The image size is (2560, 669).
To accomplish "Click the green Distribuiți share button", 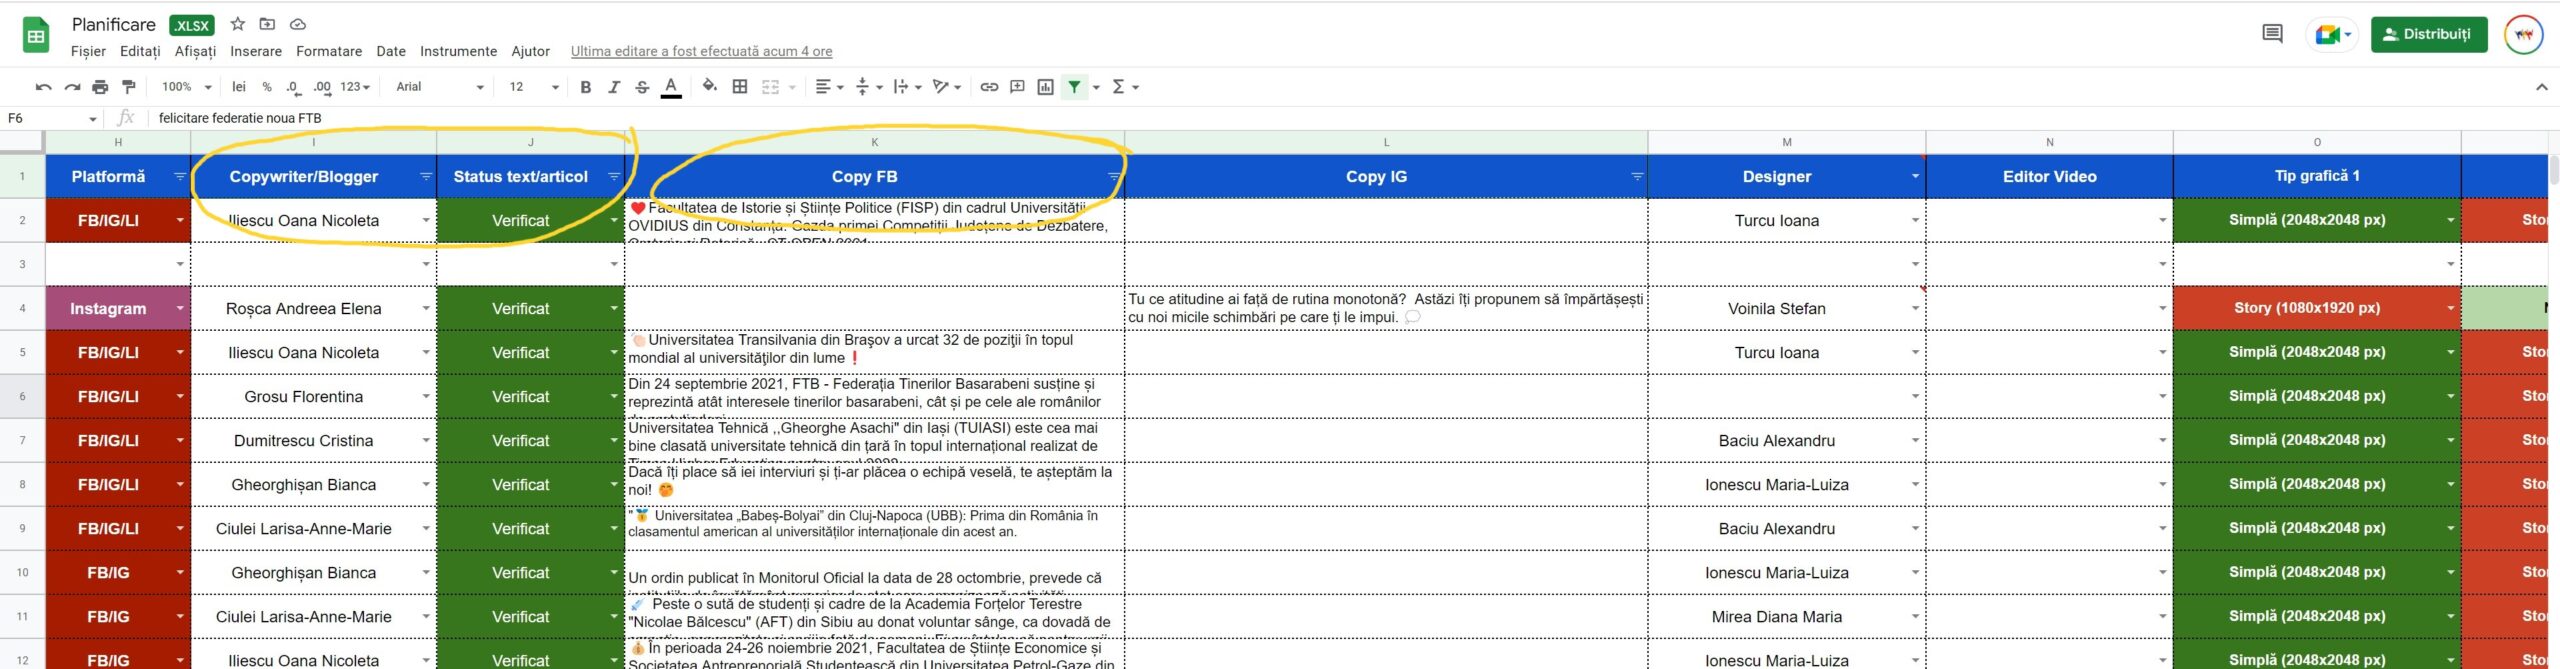I will click(2428, 34).
